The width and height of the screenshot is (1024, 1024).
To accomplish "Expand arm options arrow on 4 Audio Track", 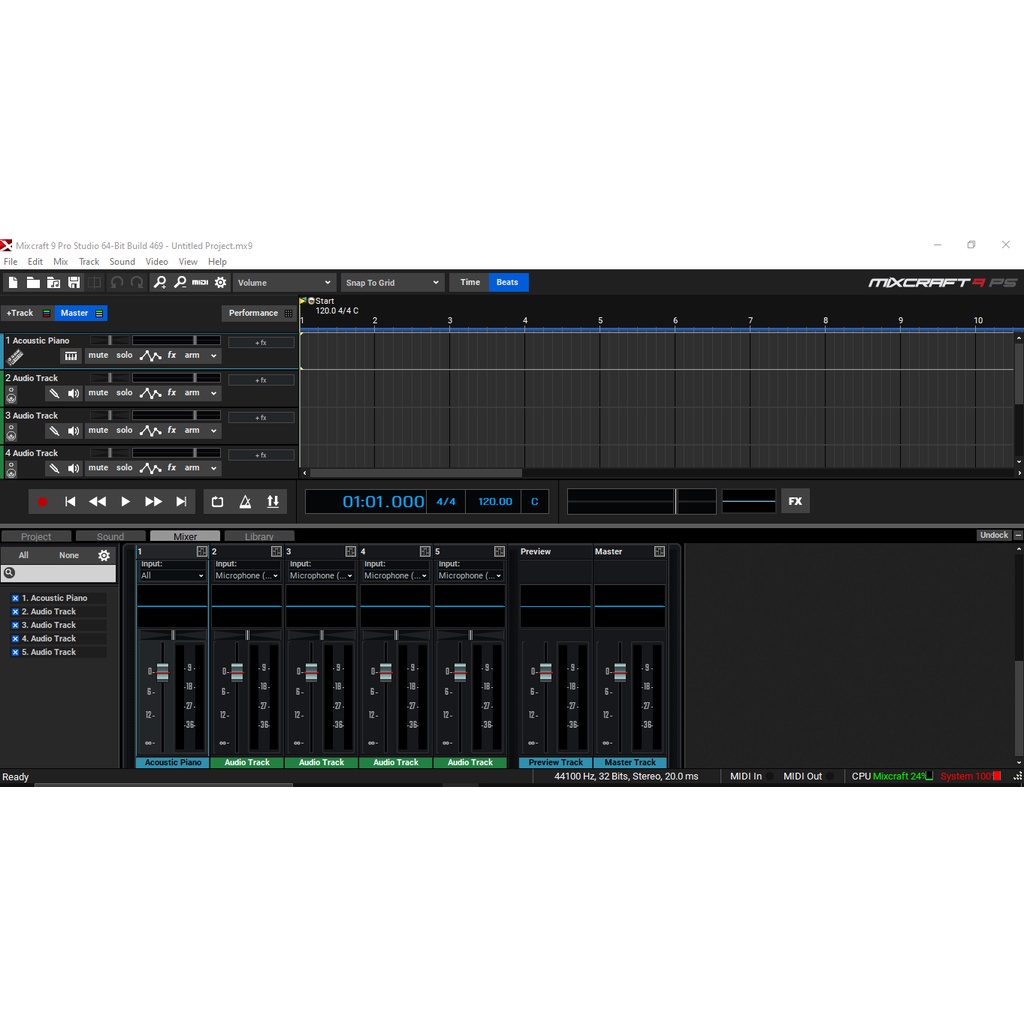I will 214,468.
